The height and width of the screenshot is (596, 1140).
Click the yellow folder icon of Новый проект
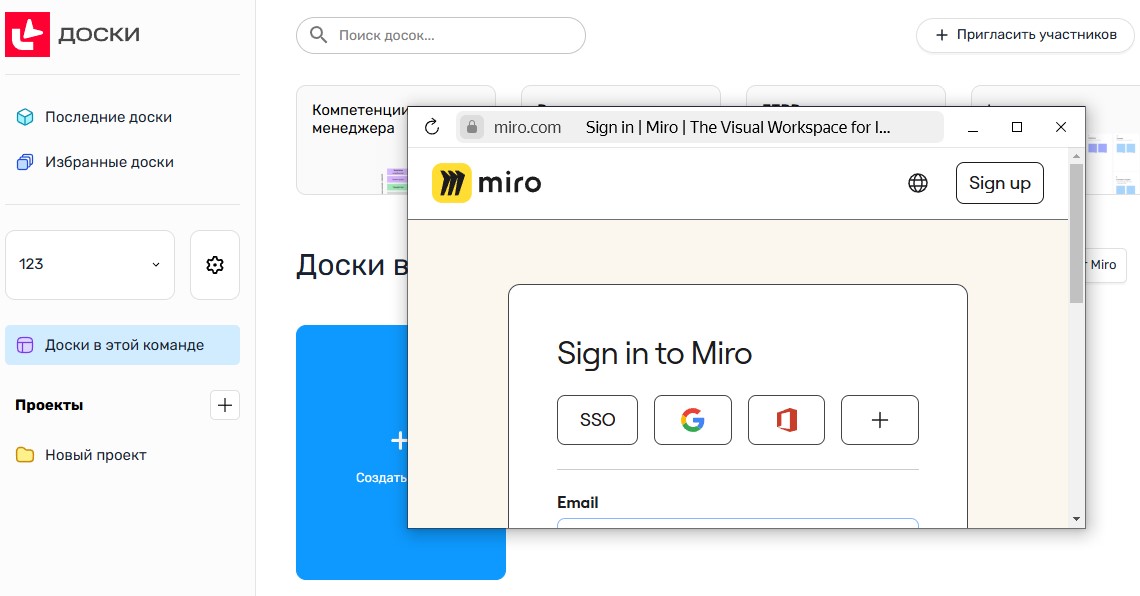[x=25, y=455]
